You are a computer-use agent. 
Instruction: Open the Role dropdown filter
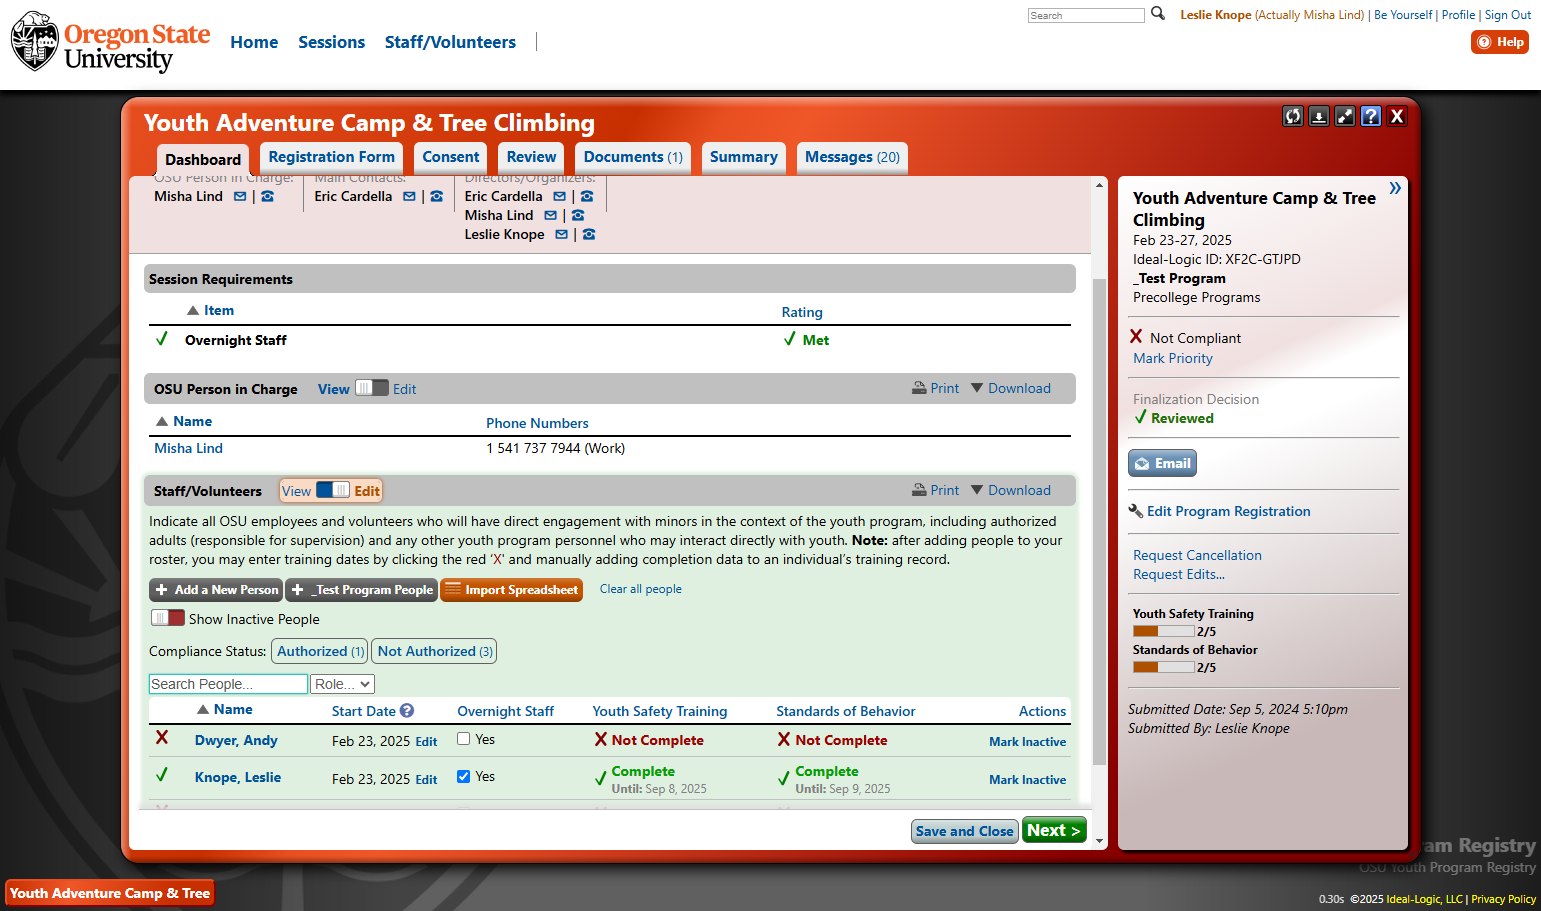pos(342,684)
